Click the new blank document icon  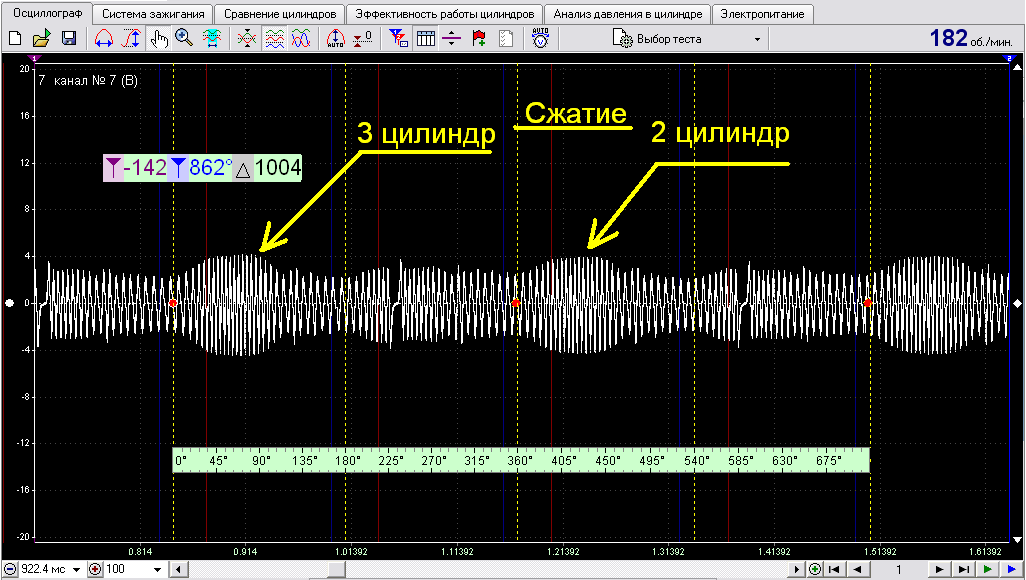click(x=14, y=39)
